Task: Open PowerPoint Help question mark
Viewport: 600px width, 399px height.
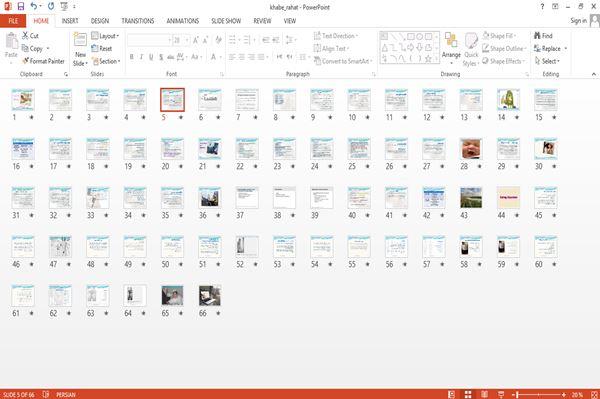Action: click(x=542, y=7)
